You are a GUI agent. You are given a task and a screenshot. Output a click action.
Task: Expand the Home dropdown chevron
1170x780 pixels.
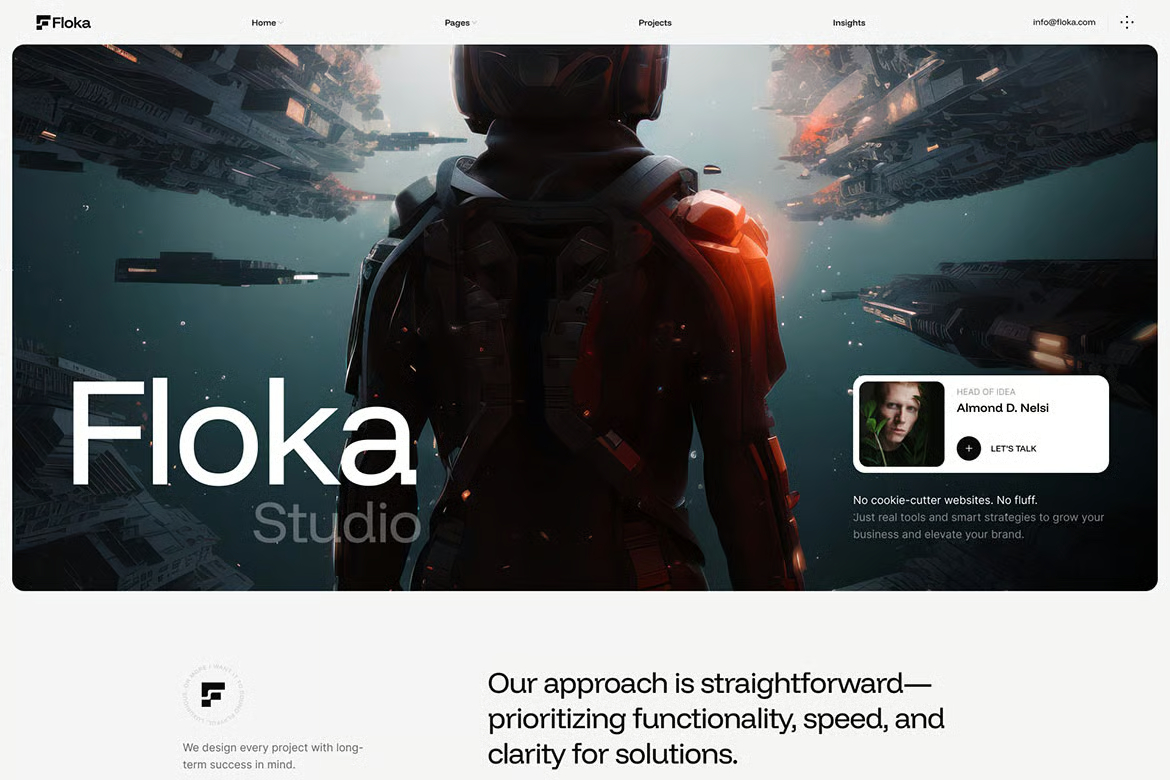pyautogui.click(x=281, y=23)
